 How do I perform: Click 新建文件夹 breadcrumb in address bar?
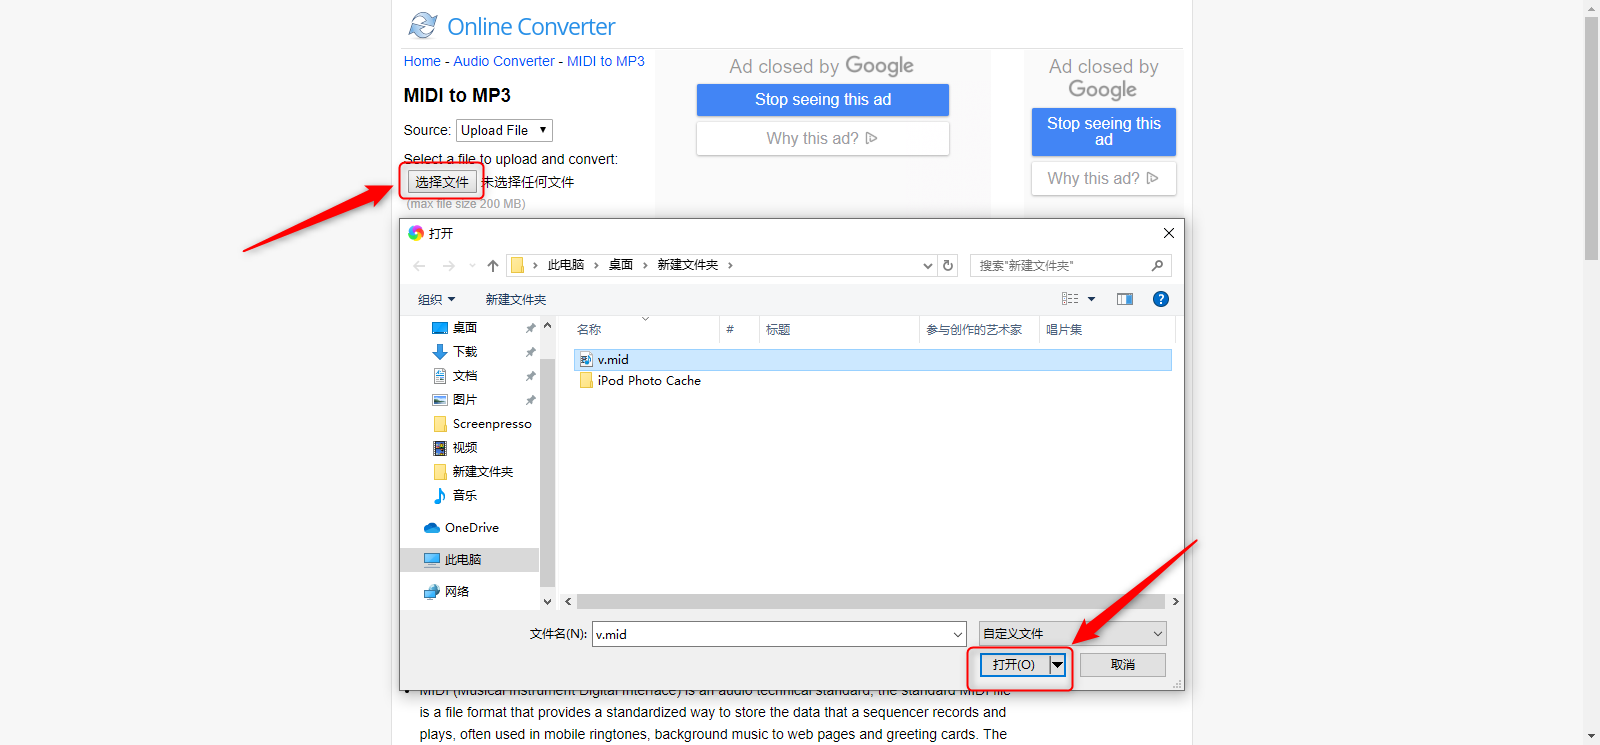pyautogui.click(x=688, y=265)
